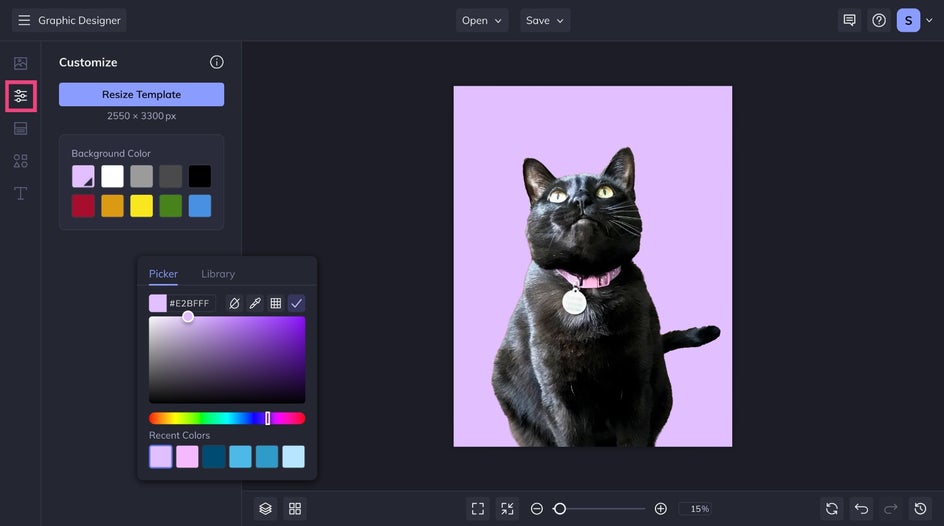The width and height of the screenshot is (944, 526).
Task: Click the hue slider handle
Action: (x=268, y=418)
